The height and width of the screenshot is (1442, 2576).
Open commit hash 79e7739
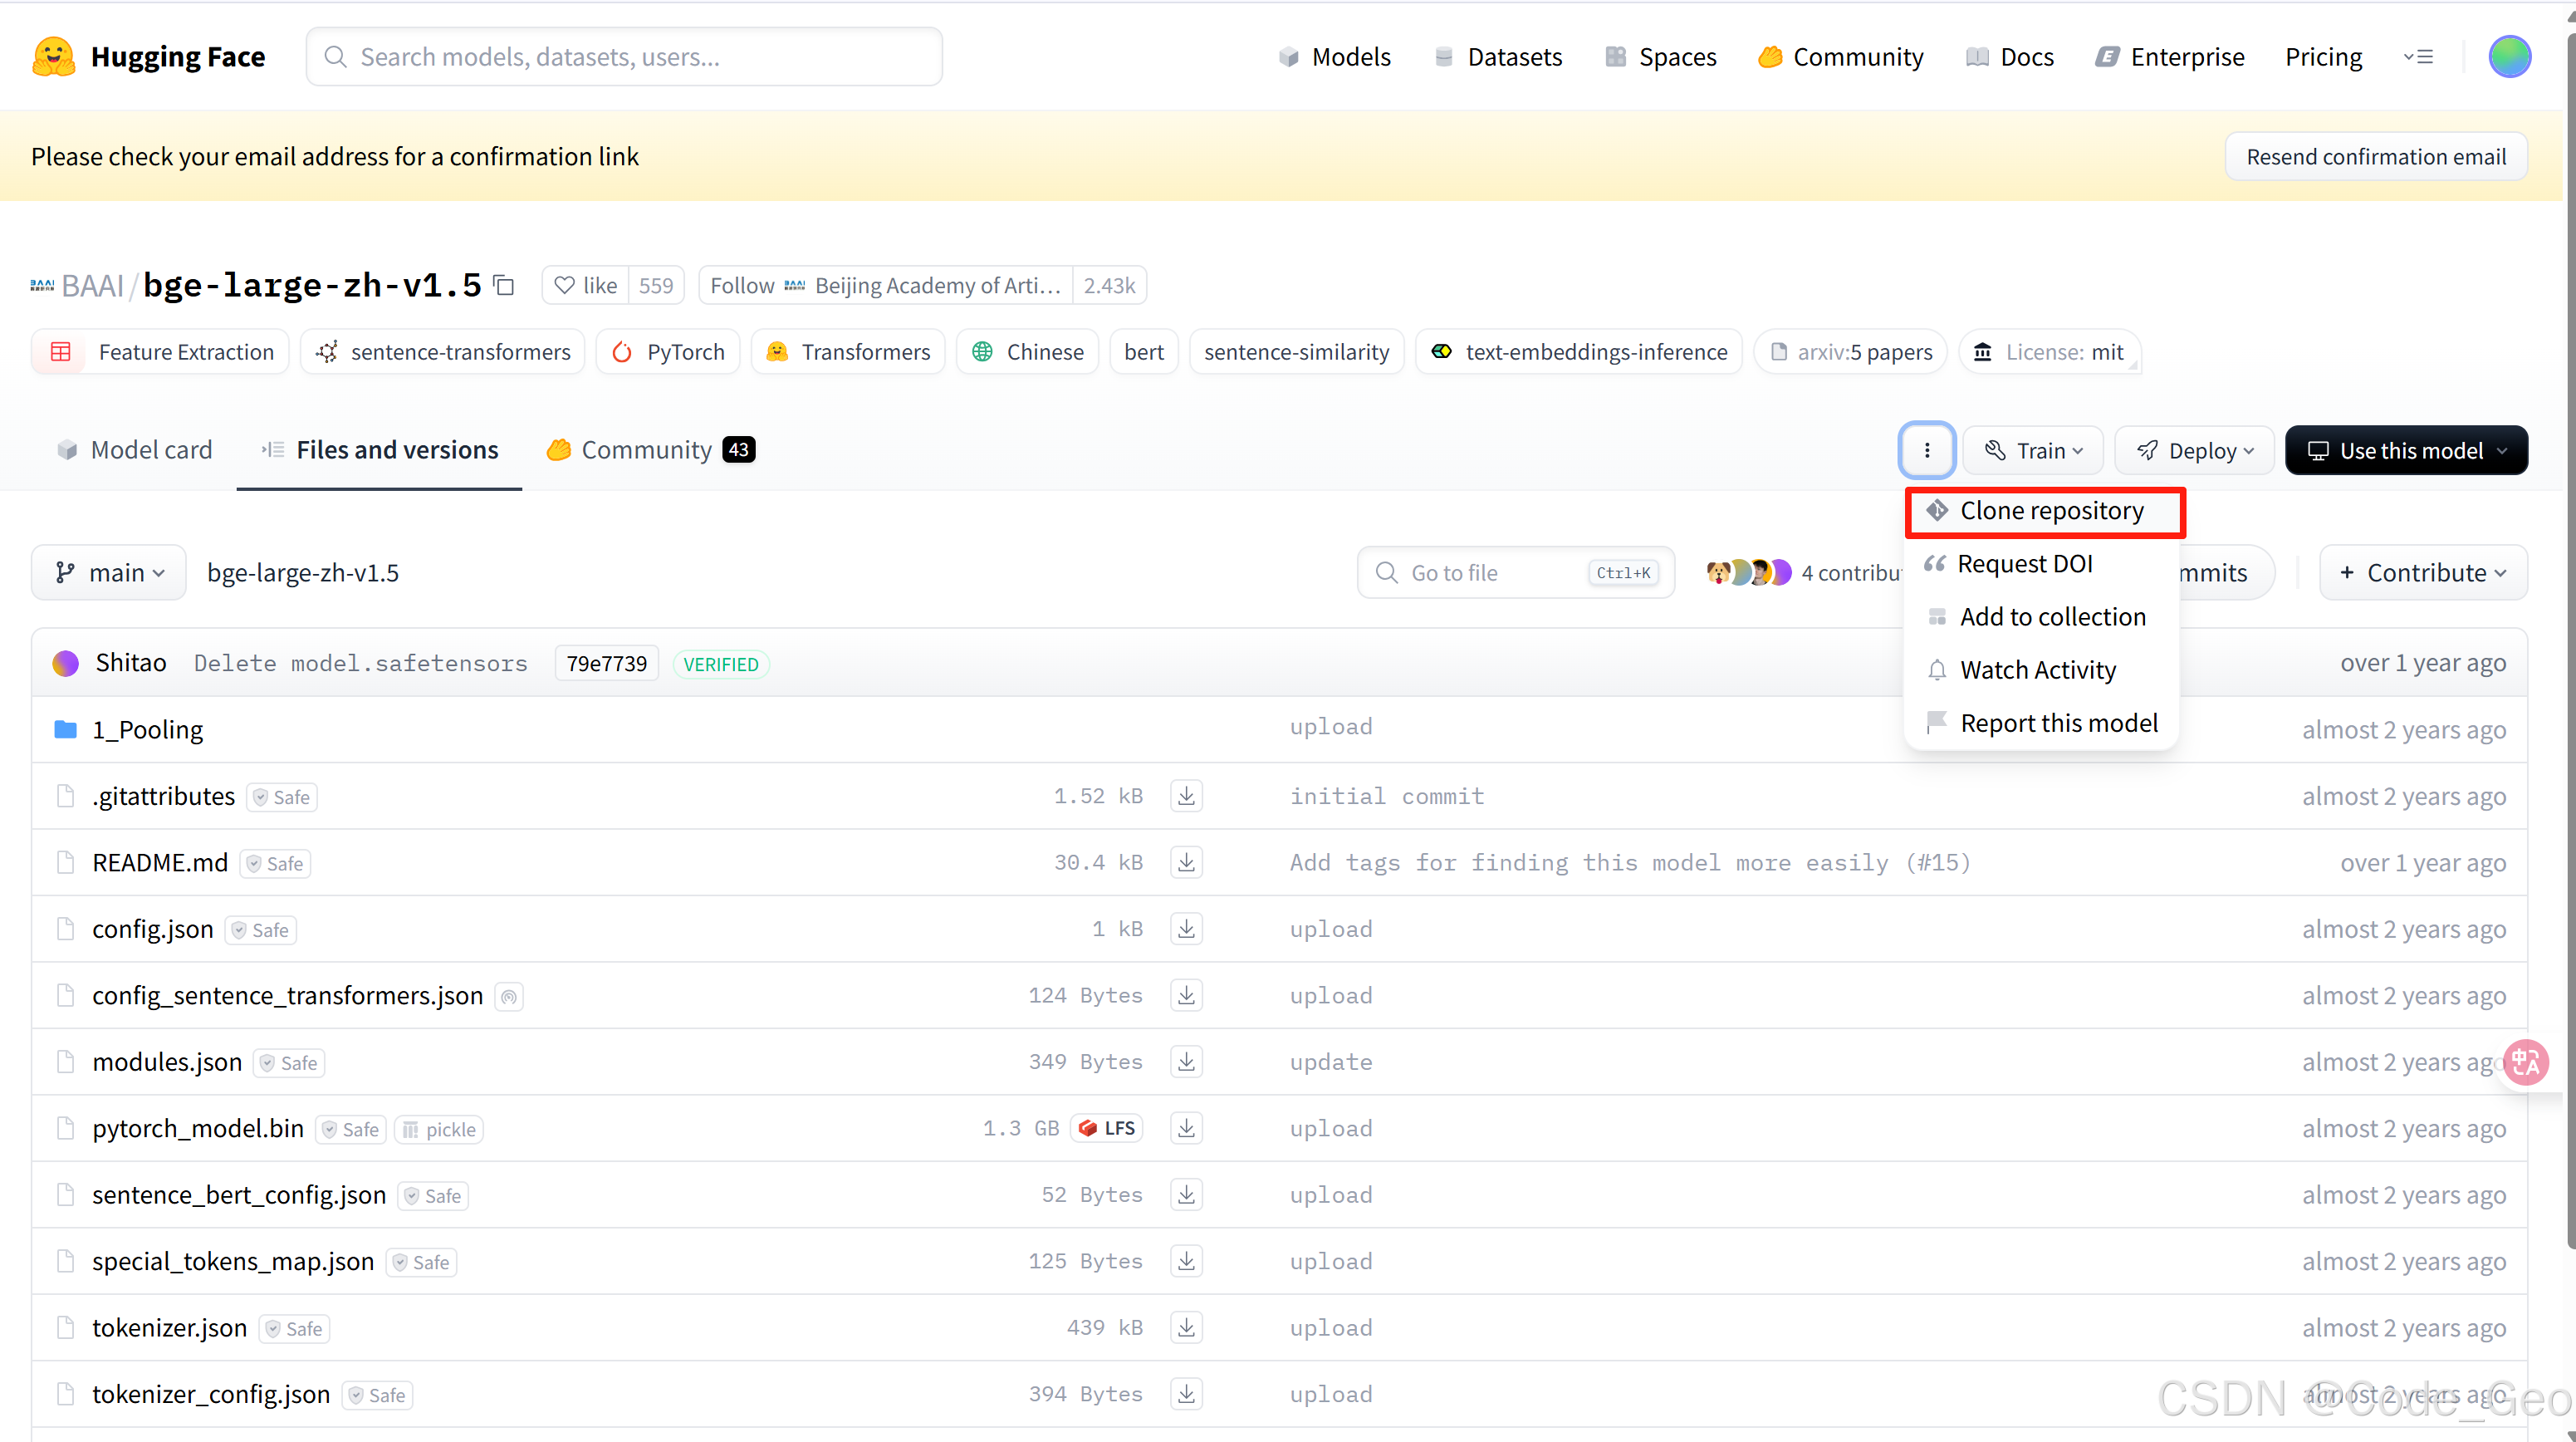tap(606, 664)
